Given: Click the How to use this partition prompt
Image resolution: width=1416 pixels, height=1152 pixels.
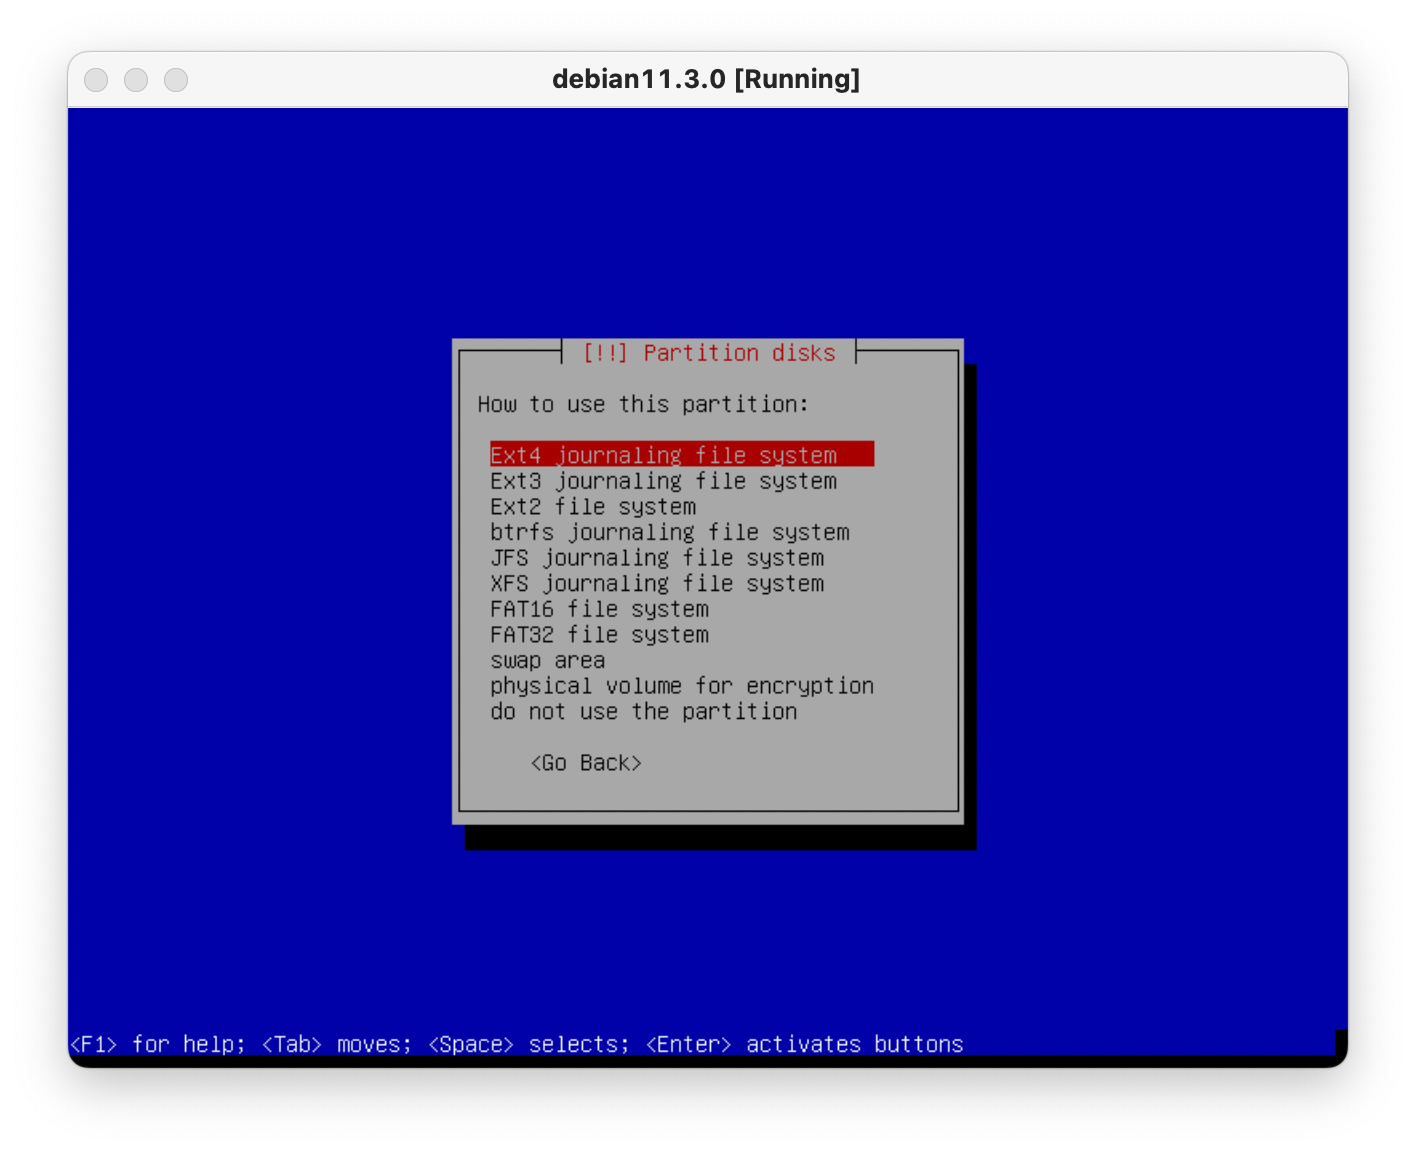Looking at the screenshot, I should [x=642, y=404].
